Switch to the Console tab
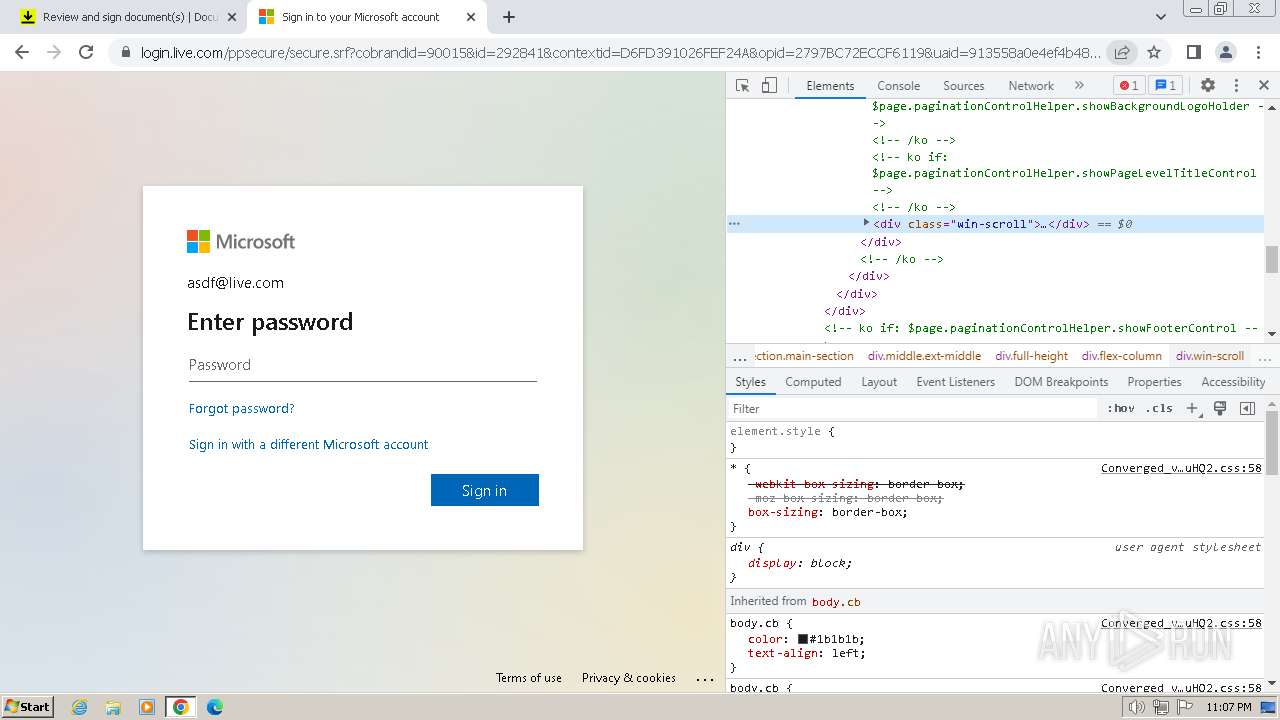 [x=898, y=86]
